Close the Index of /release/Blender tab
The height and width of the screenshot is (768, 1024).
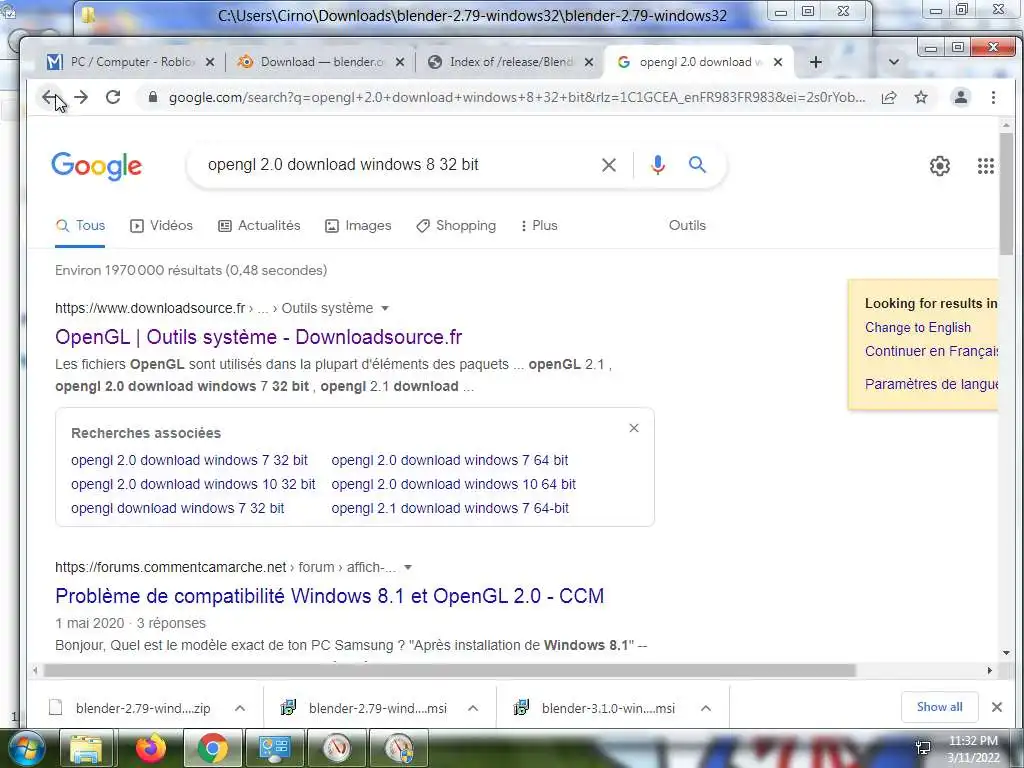pos(589,62)
